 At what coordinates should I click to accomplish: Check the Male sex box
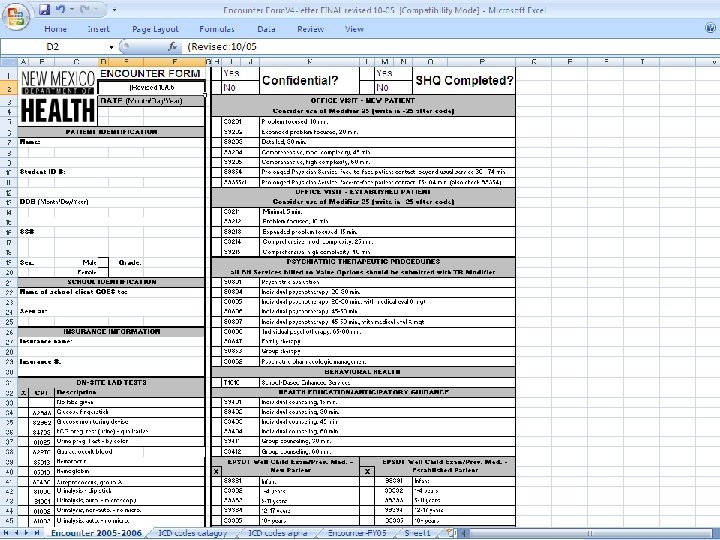103,263
